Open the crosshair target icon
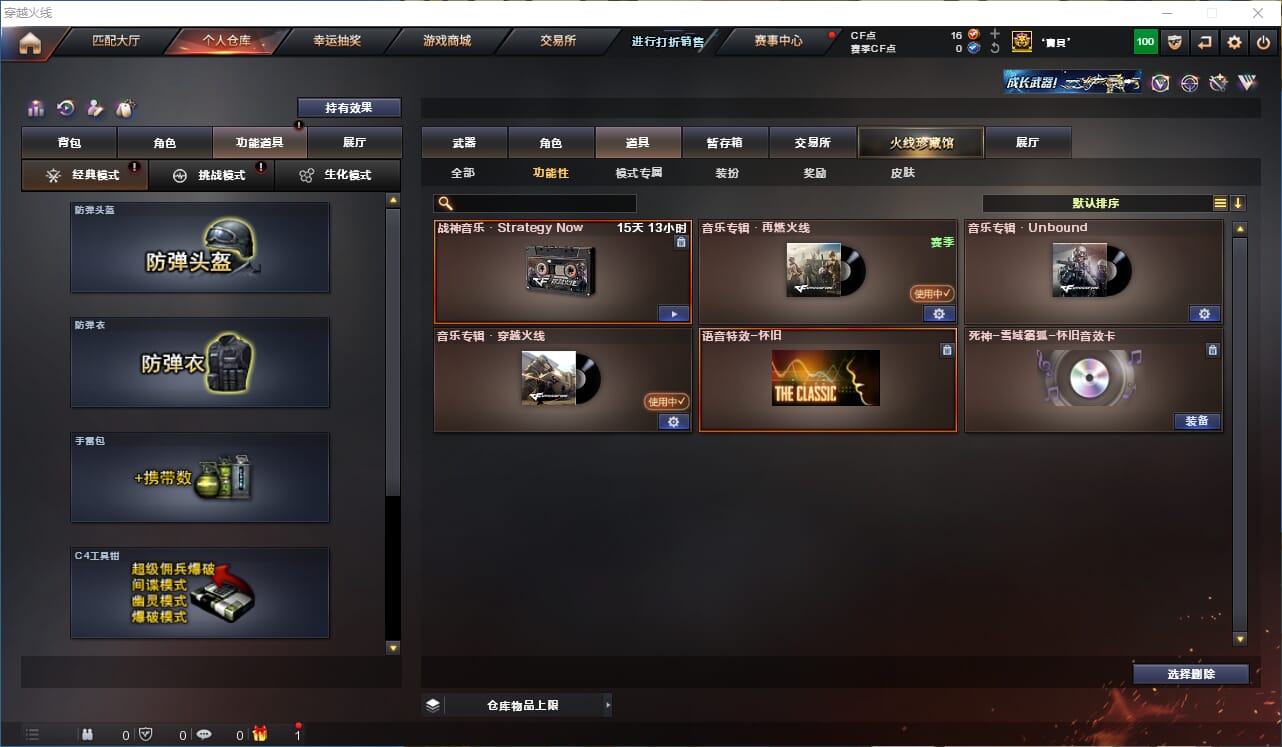Image resolution: width=1282 pixels, height=747 pixels. (1189, 83)
